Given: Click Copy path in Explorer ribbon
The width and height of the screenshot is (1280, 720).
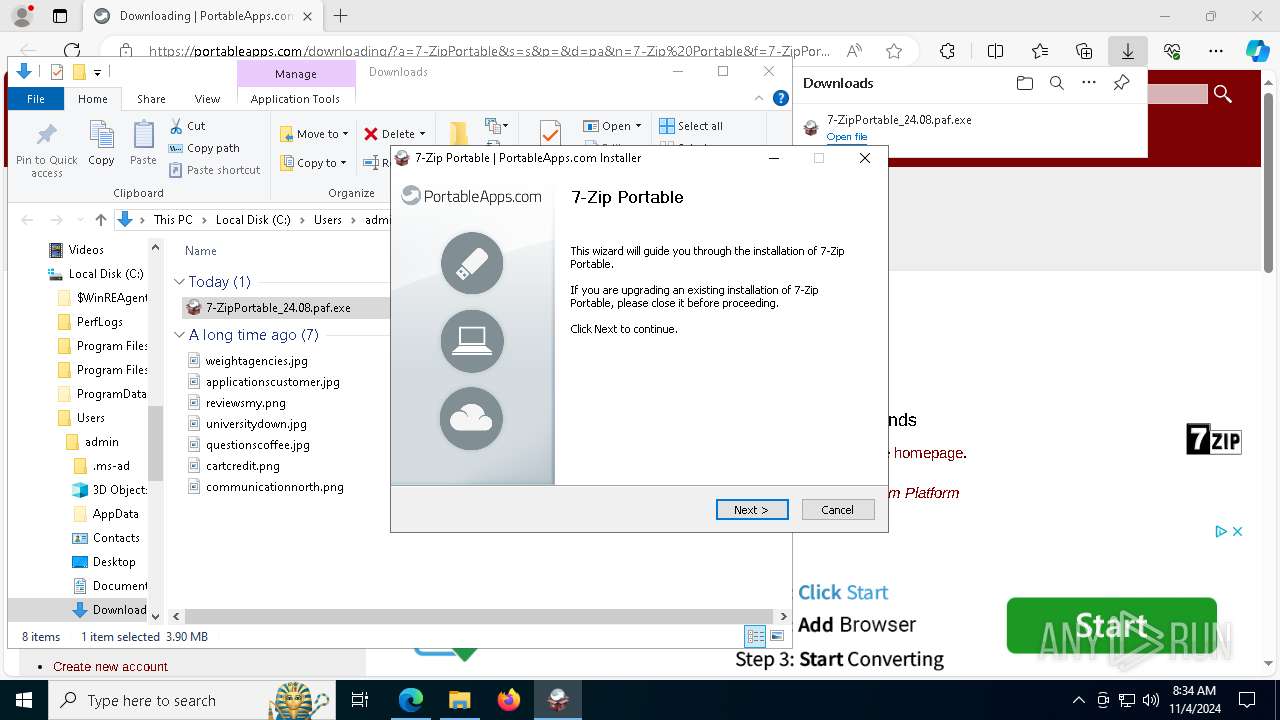Looking at the screenshot, I should point(204,148).
